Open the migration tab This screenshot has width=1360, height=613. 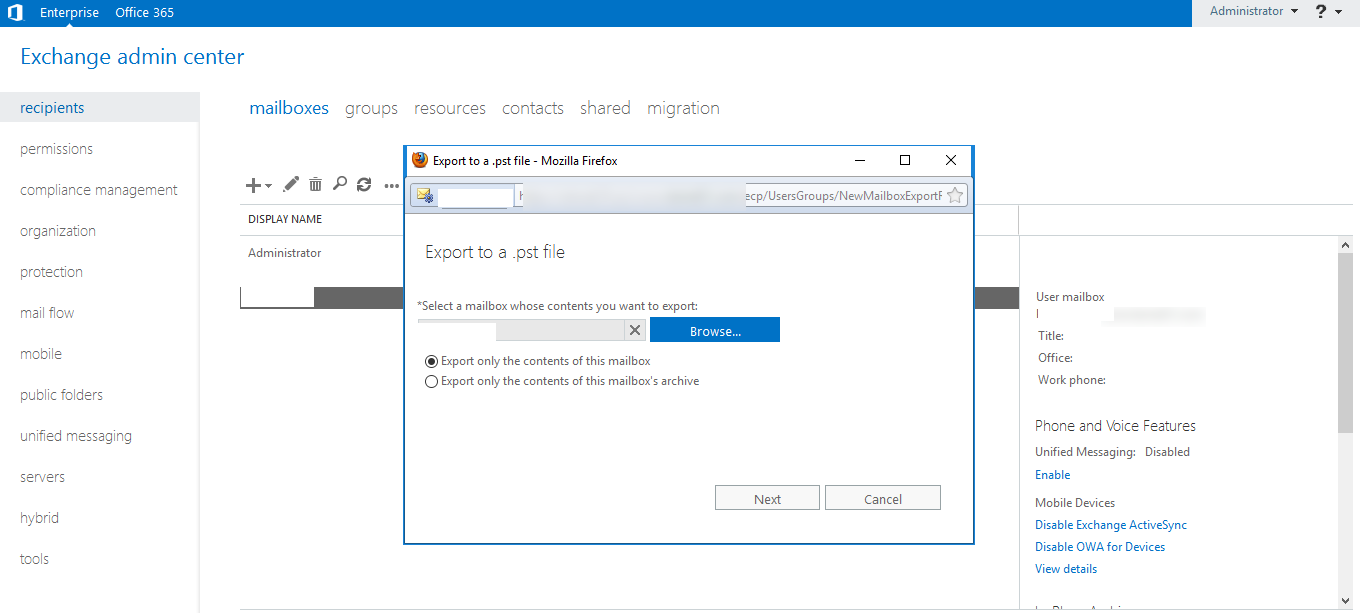683,108
